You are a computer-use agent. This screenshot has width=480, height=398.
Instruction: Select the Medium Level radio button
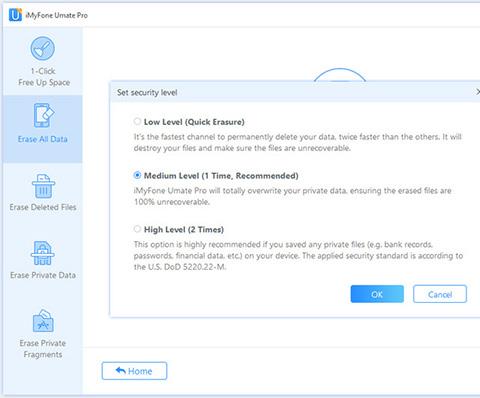(x=137, y=175)
